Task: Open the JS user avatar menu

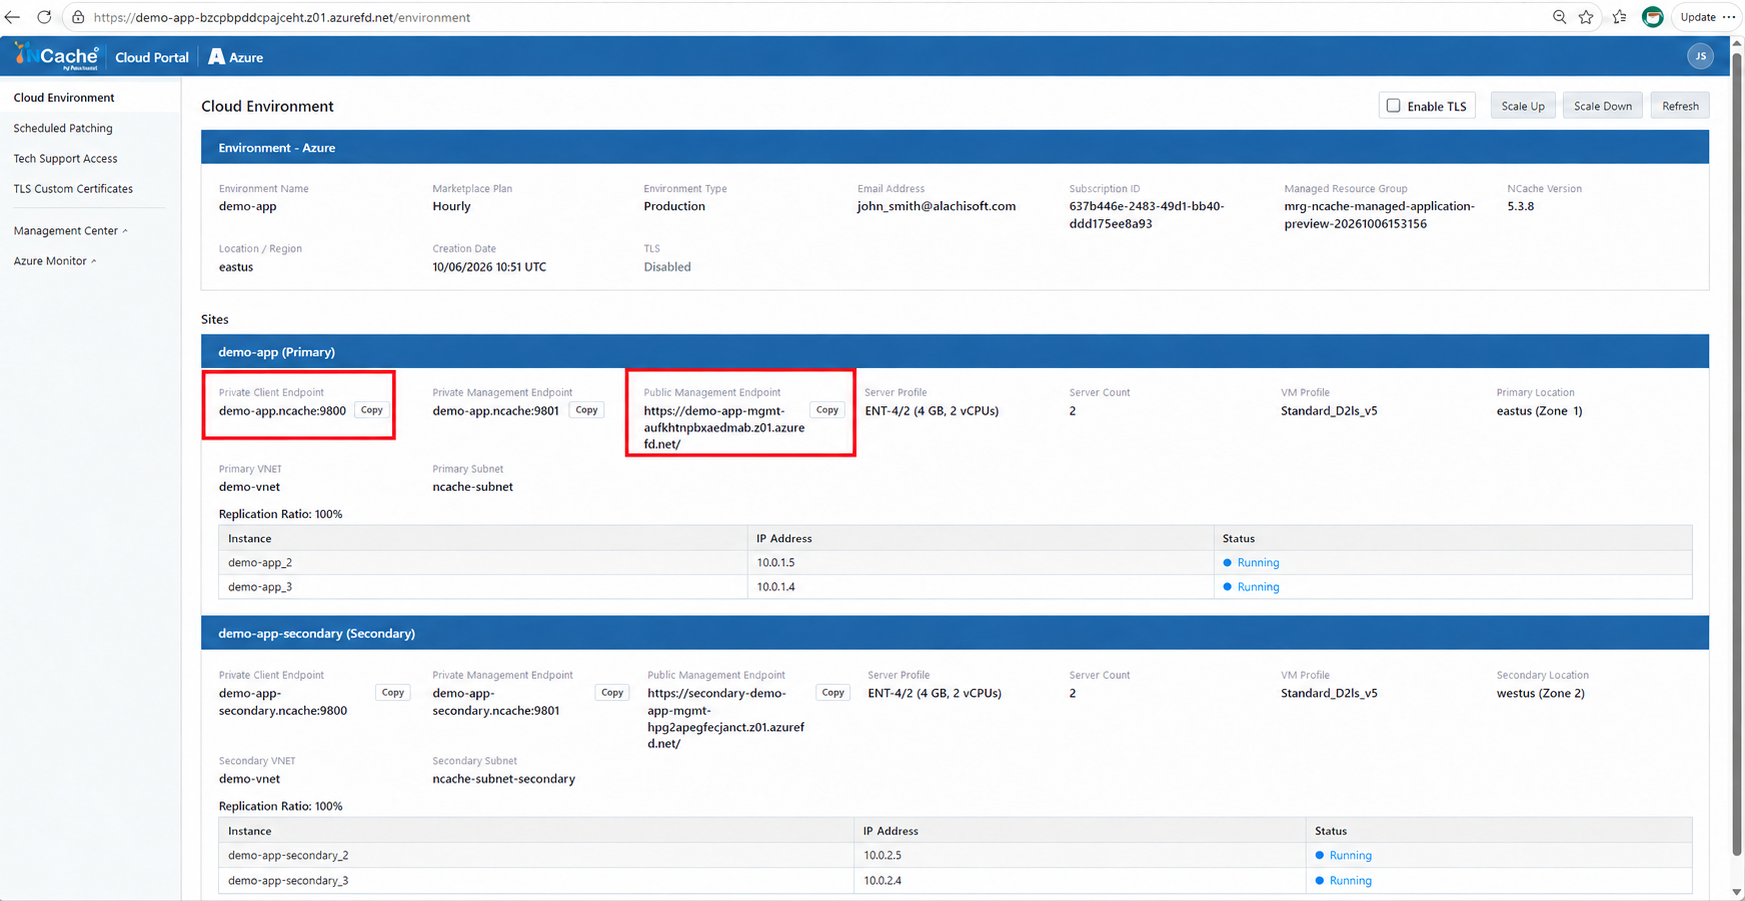Action: 1700,57
